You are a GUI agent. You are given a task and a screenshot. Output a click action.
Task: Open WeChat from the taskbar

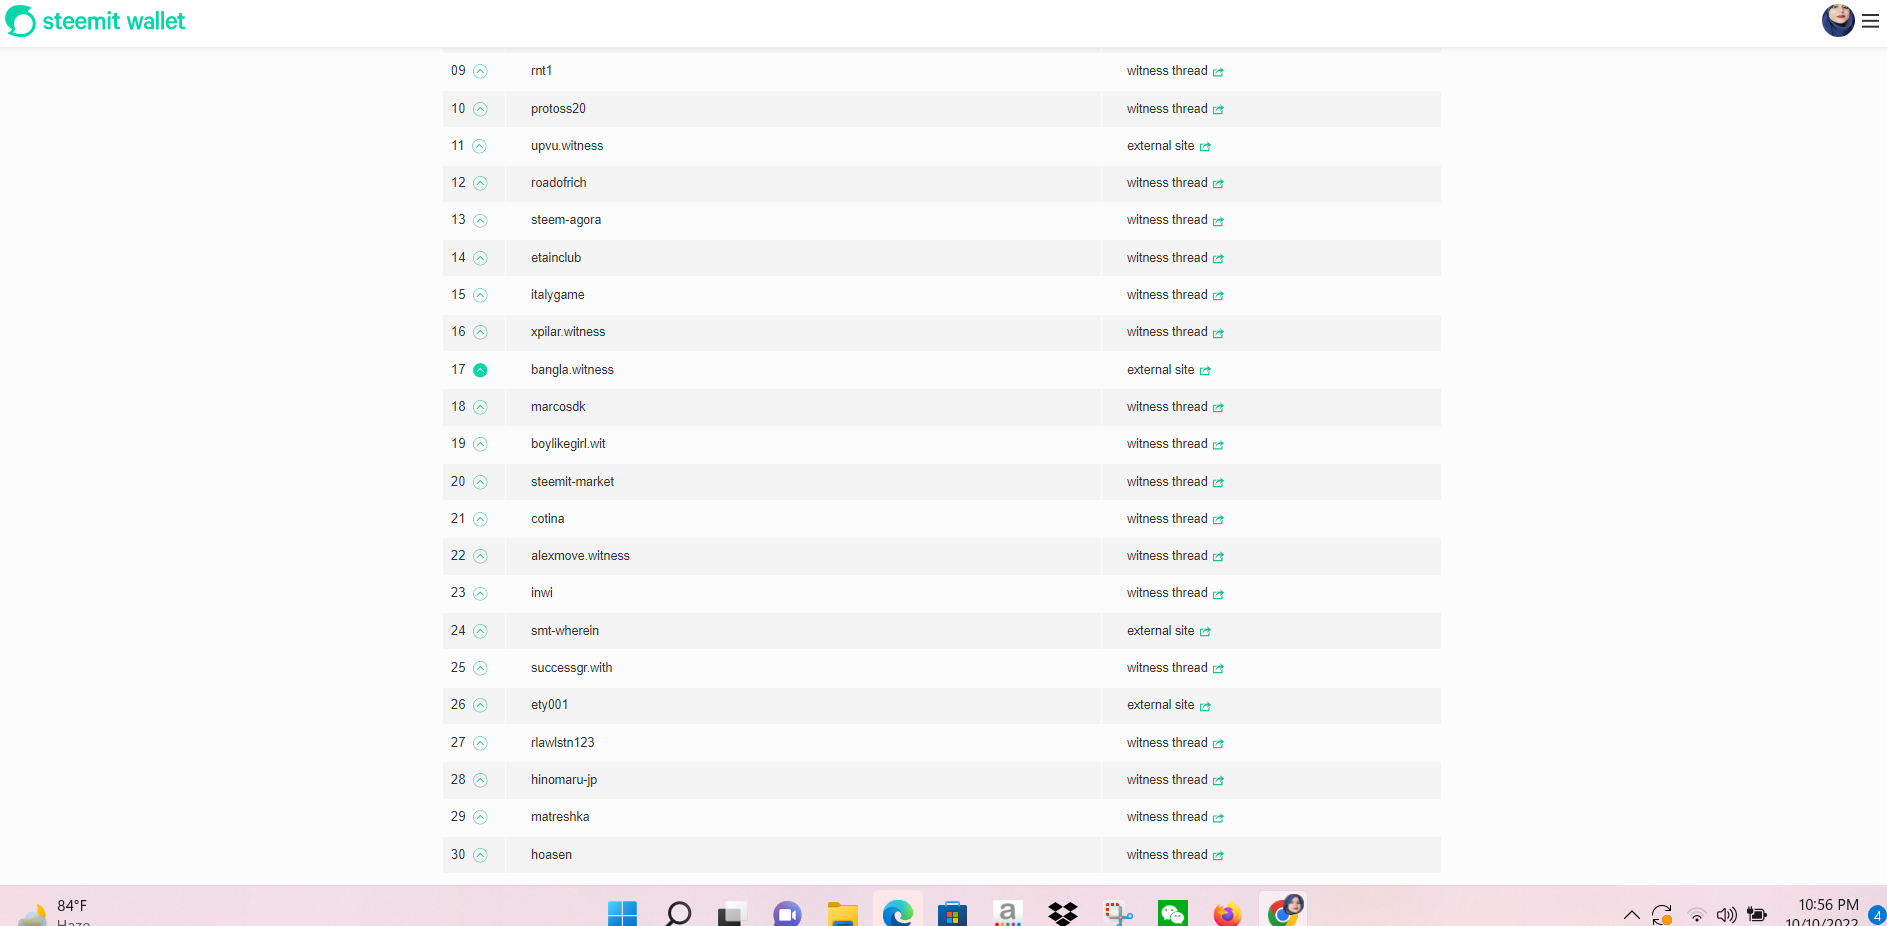point(1173,913)
